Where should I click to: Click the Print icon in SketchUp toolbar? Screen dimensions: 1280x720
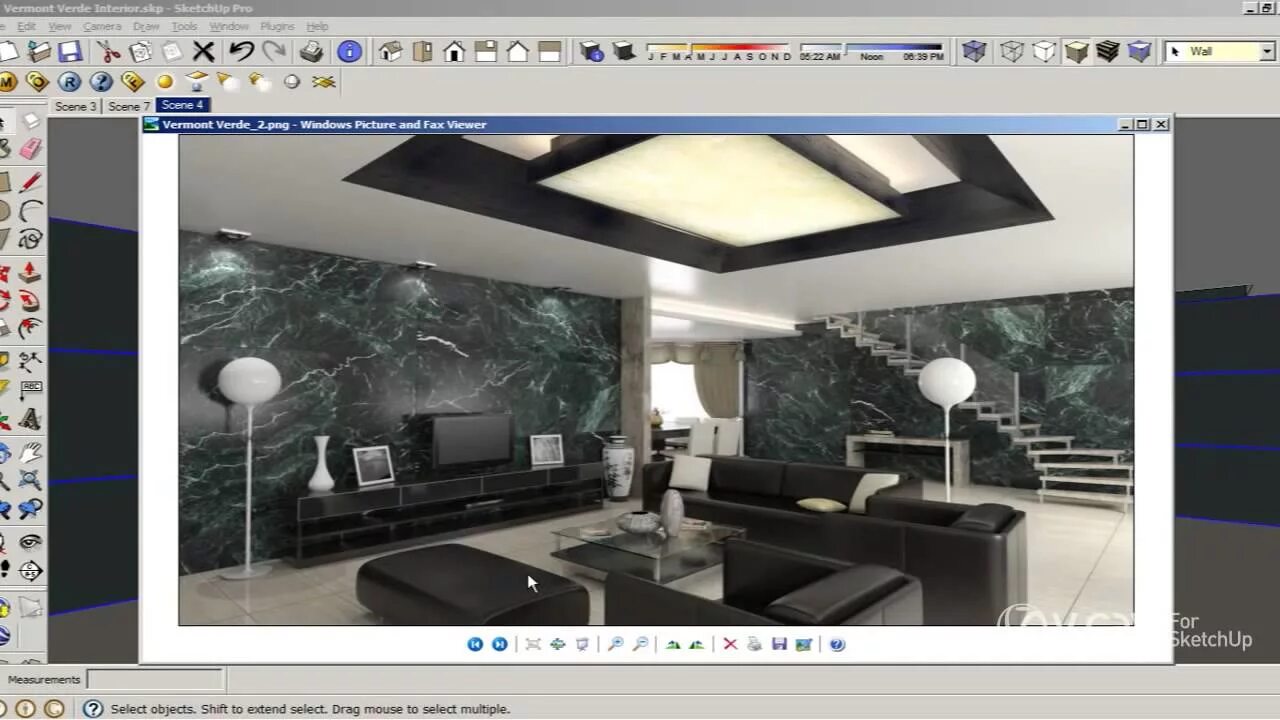tap(311, 51)
